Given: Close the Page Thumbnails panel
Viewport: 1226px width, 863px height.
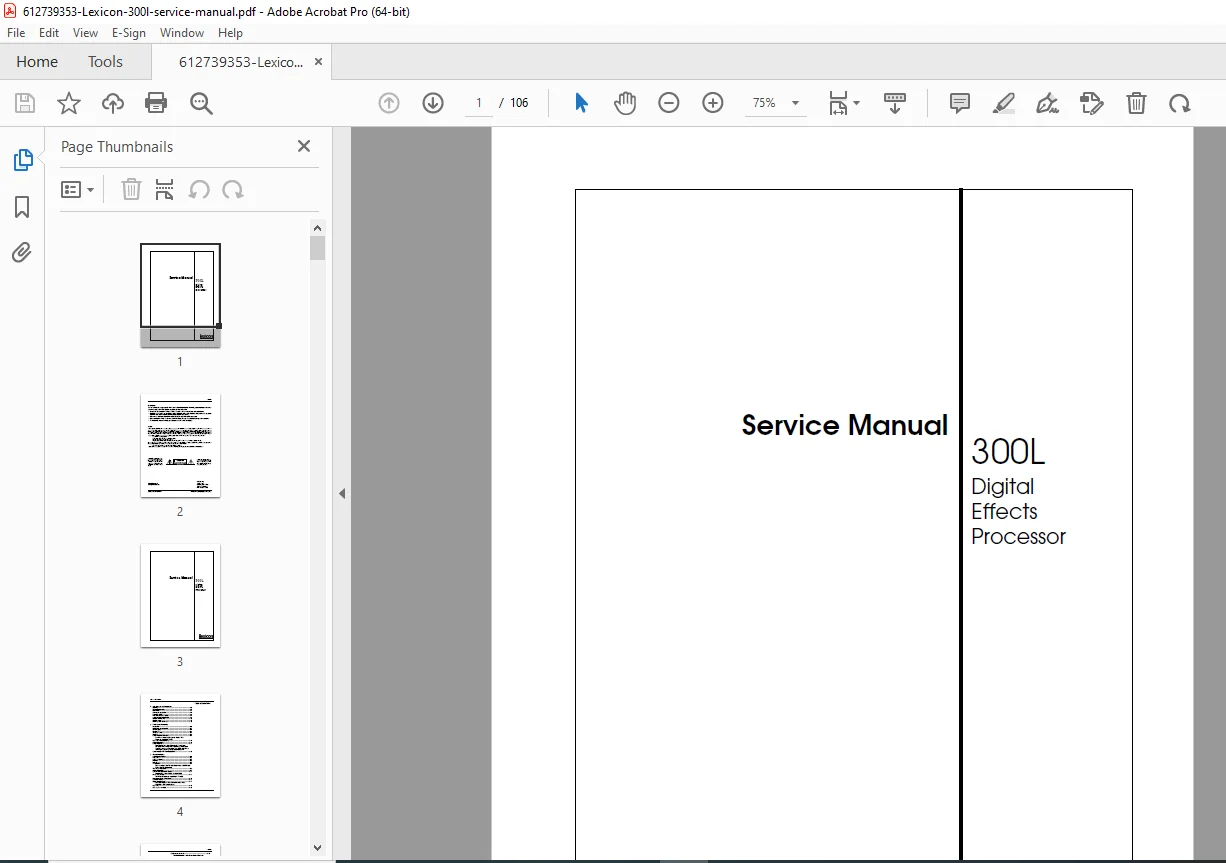Looking at the screenshot, I should (304, 146).
